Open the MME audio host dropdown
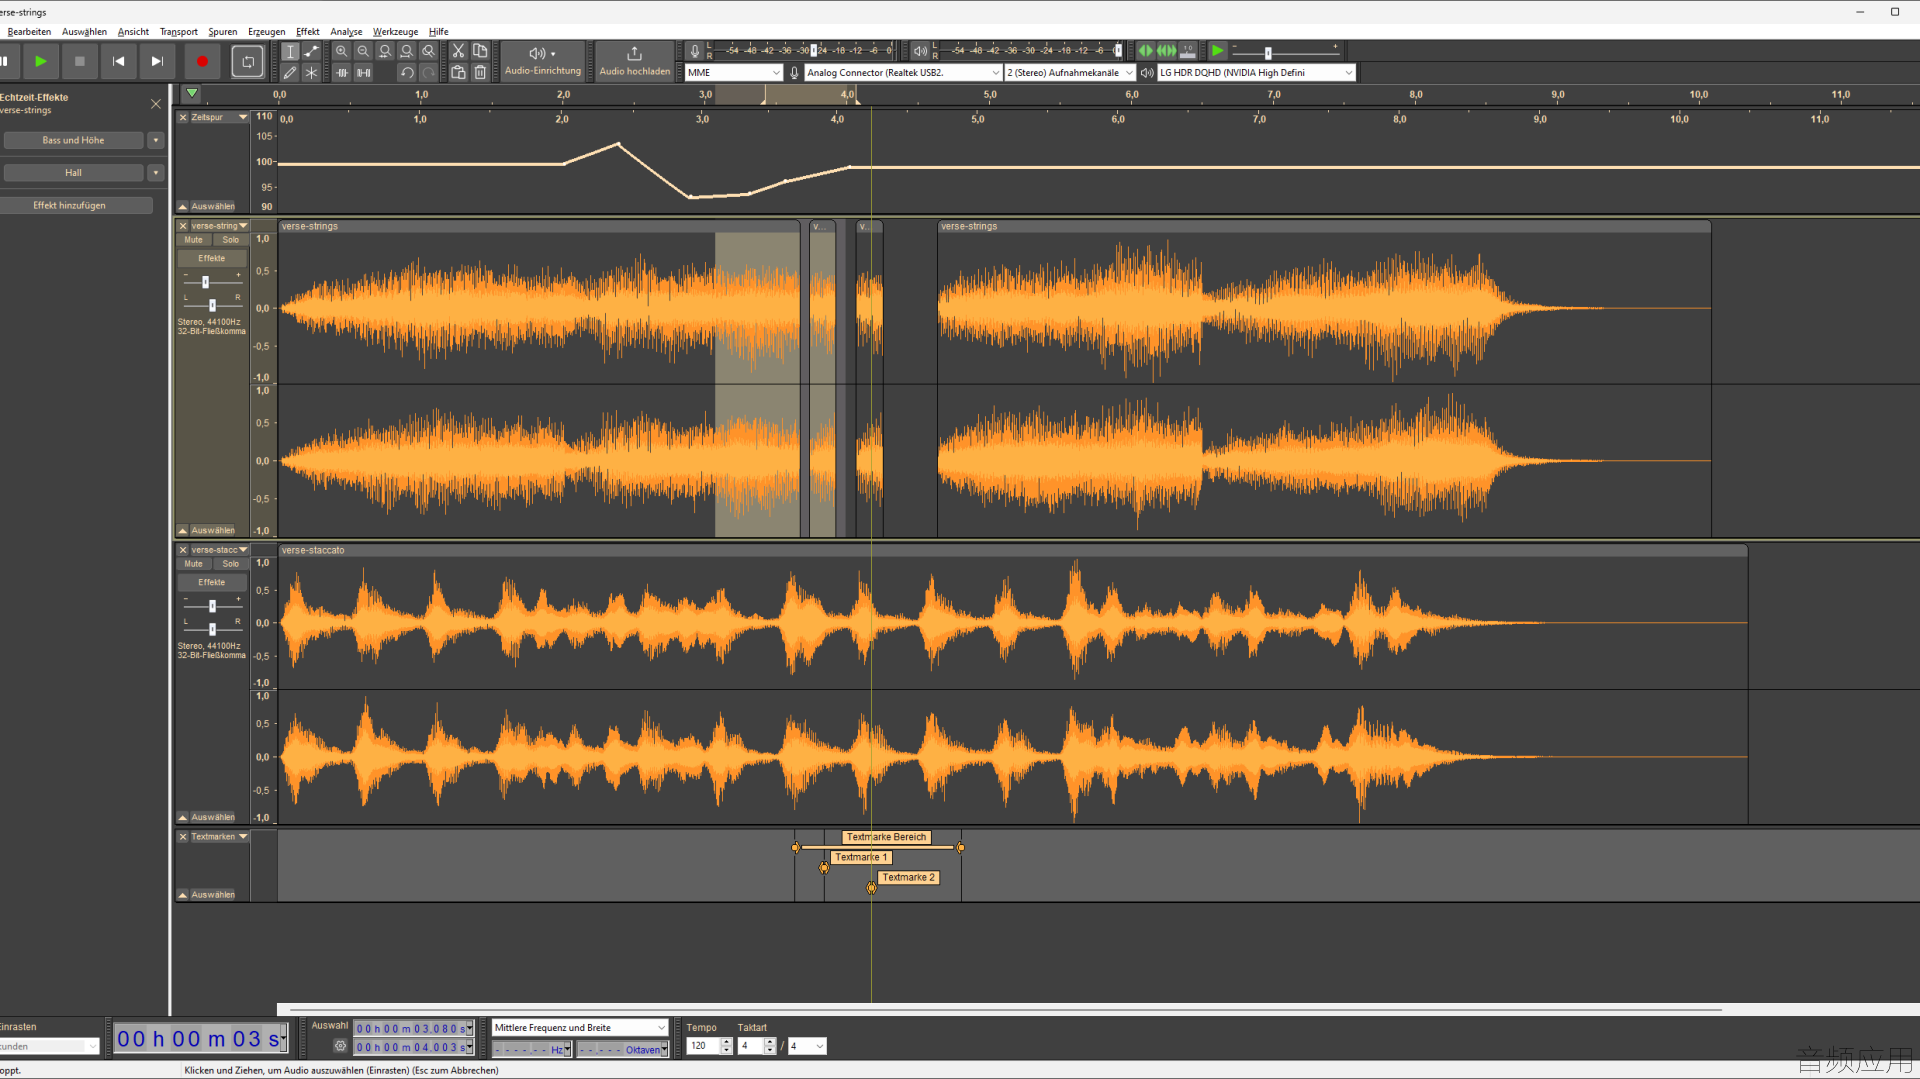This screenshot has height=1079, width=1920. [733, 73]
